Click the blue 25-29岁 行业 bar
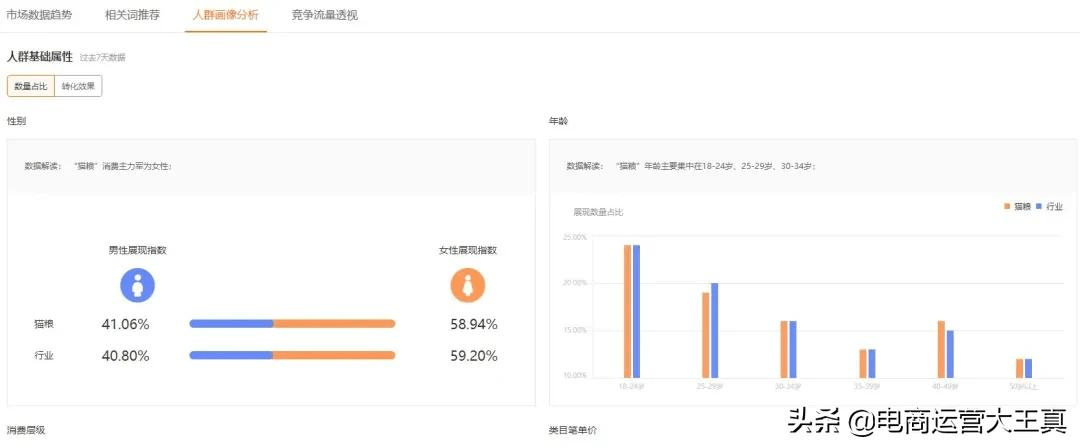1080x448 pixels. point(714,330)
